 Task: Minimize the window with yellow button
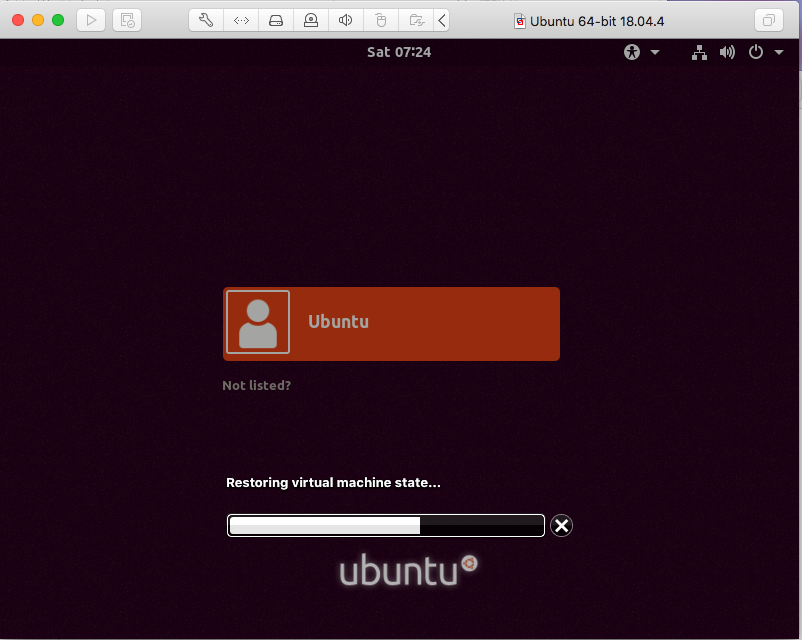point(38,20)
